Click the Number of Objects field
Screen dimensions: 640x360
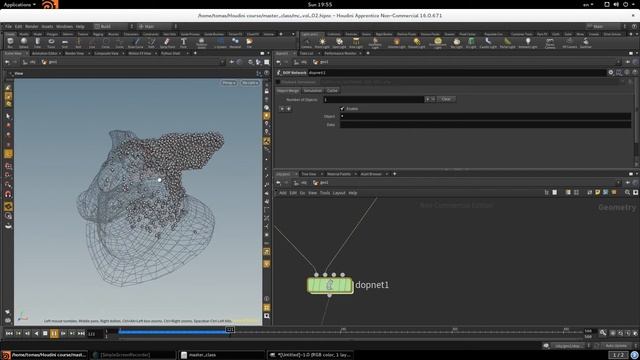374,99
